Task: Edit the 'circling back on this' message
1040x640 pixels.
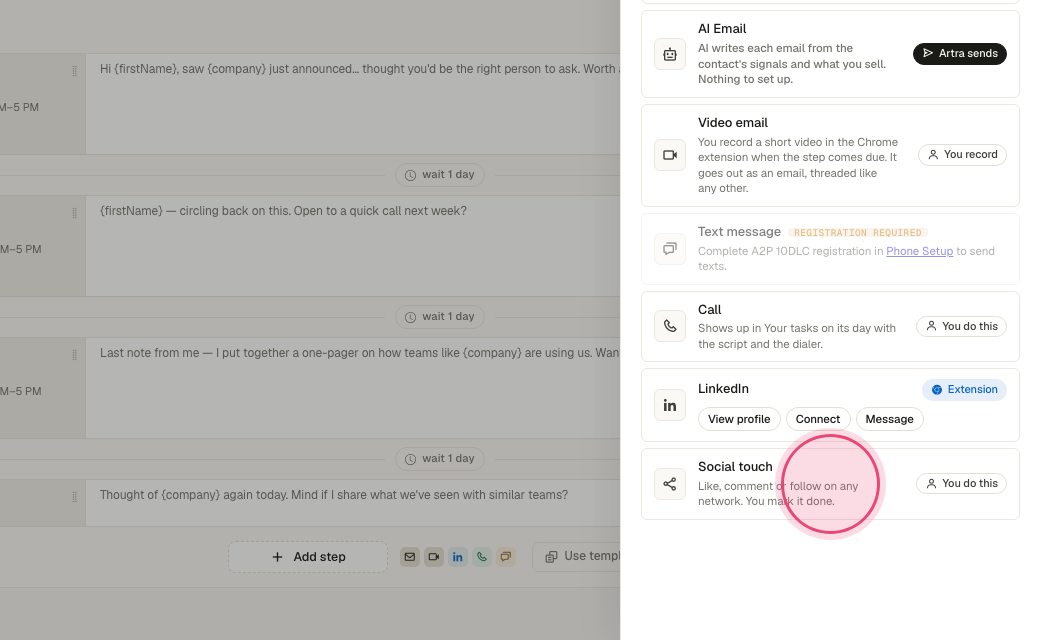Action: (x=353, y=246)
